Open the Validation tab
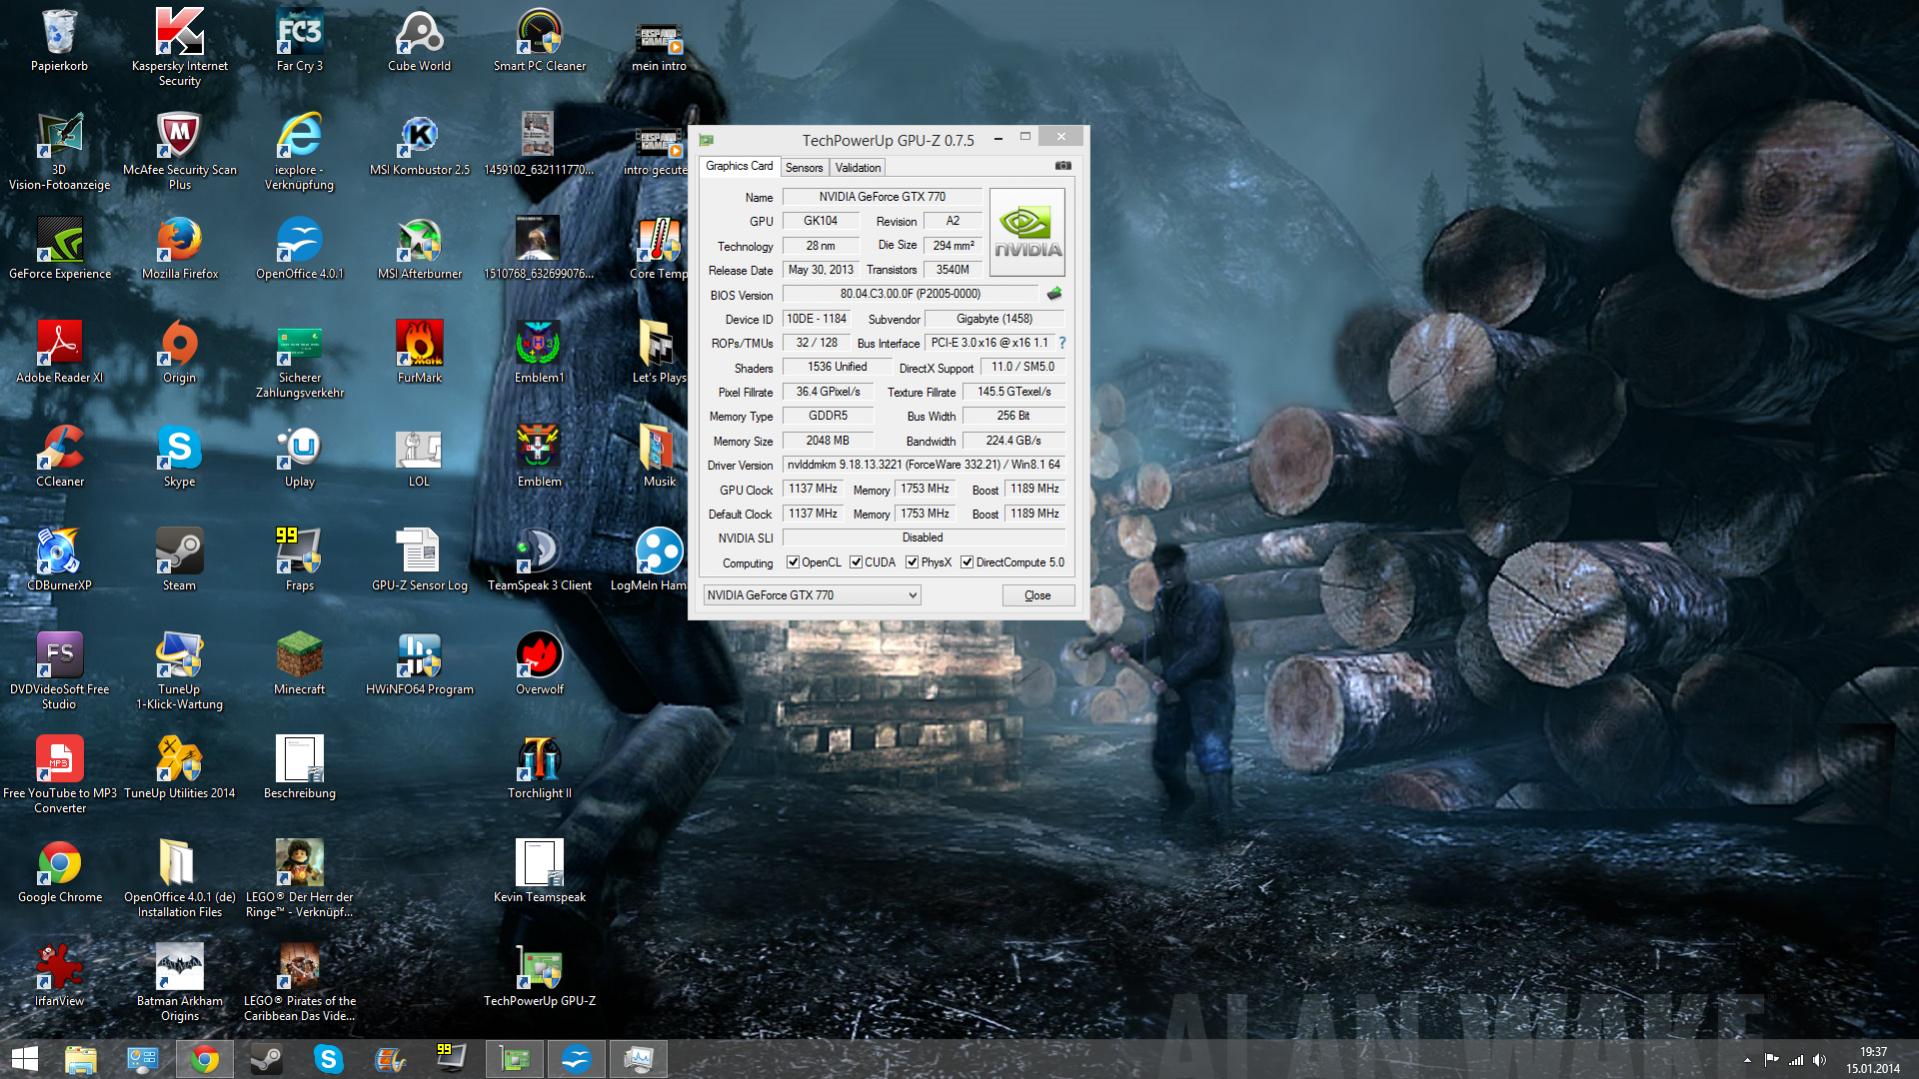The width and height of the screenshot is (1919, 1079). pos(858,168)
